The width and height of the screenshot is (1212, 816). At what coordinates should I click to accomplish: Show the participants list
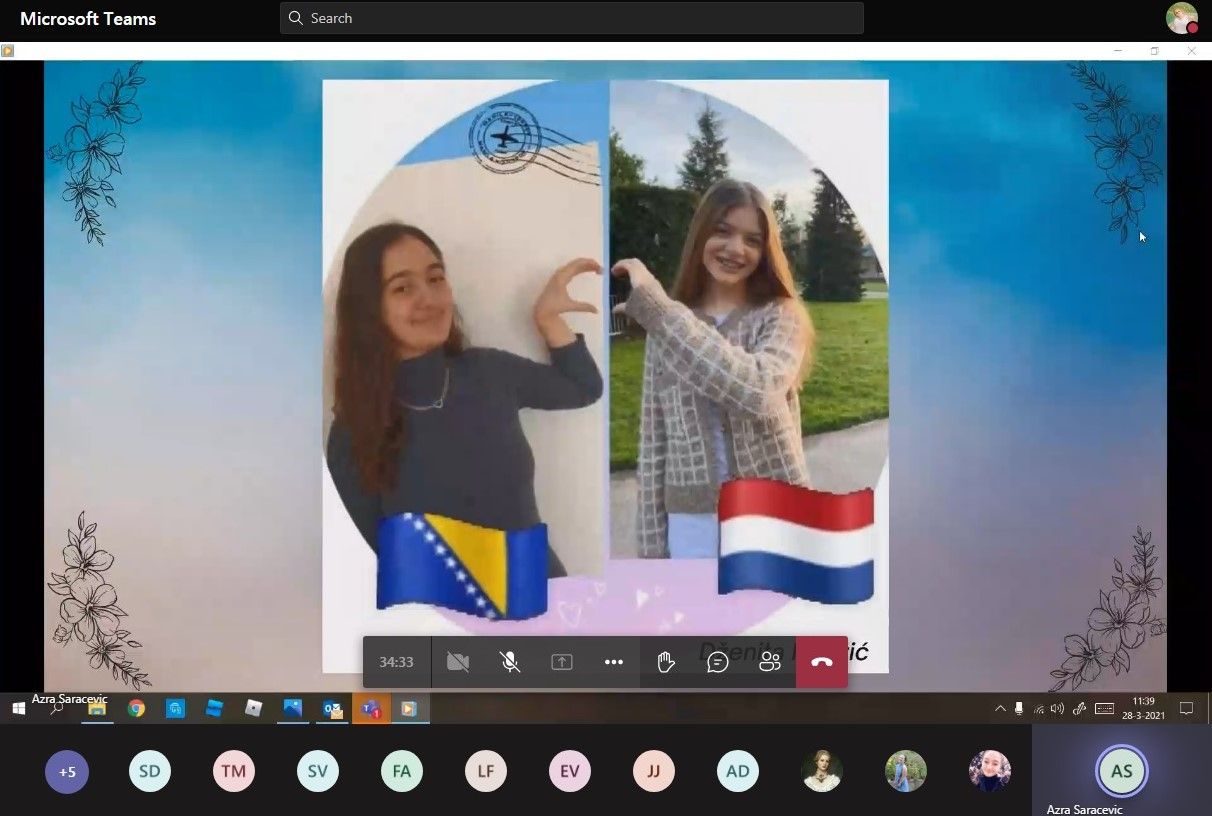click(770, 662)
